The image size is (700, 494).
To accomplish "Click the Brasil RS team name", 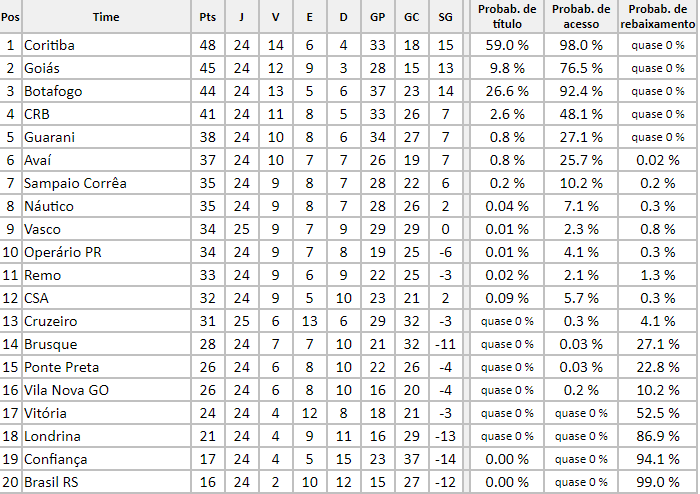I will click(x=53, y=482).
